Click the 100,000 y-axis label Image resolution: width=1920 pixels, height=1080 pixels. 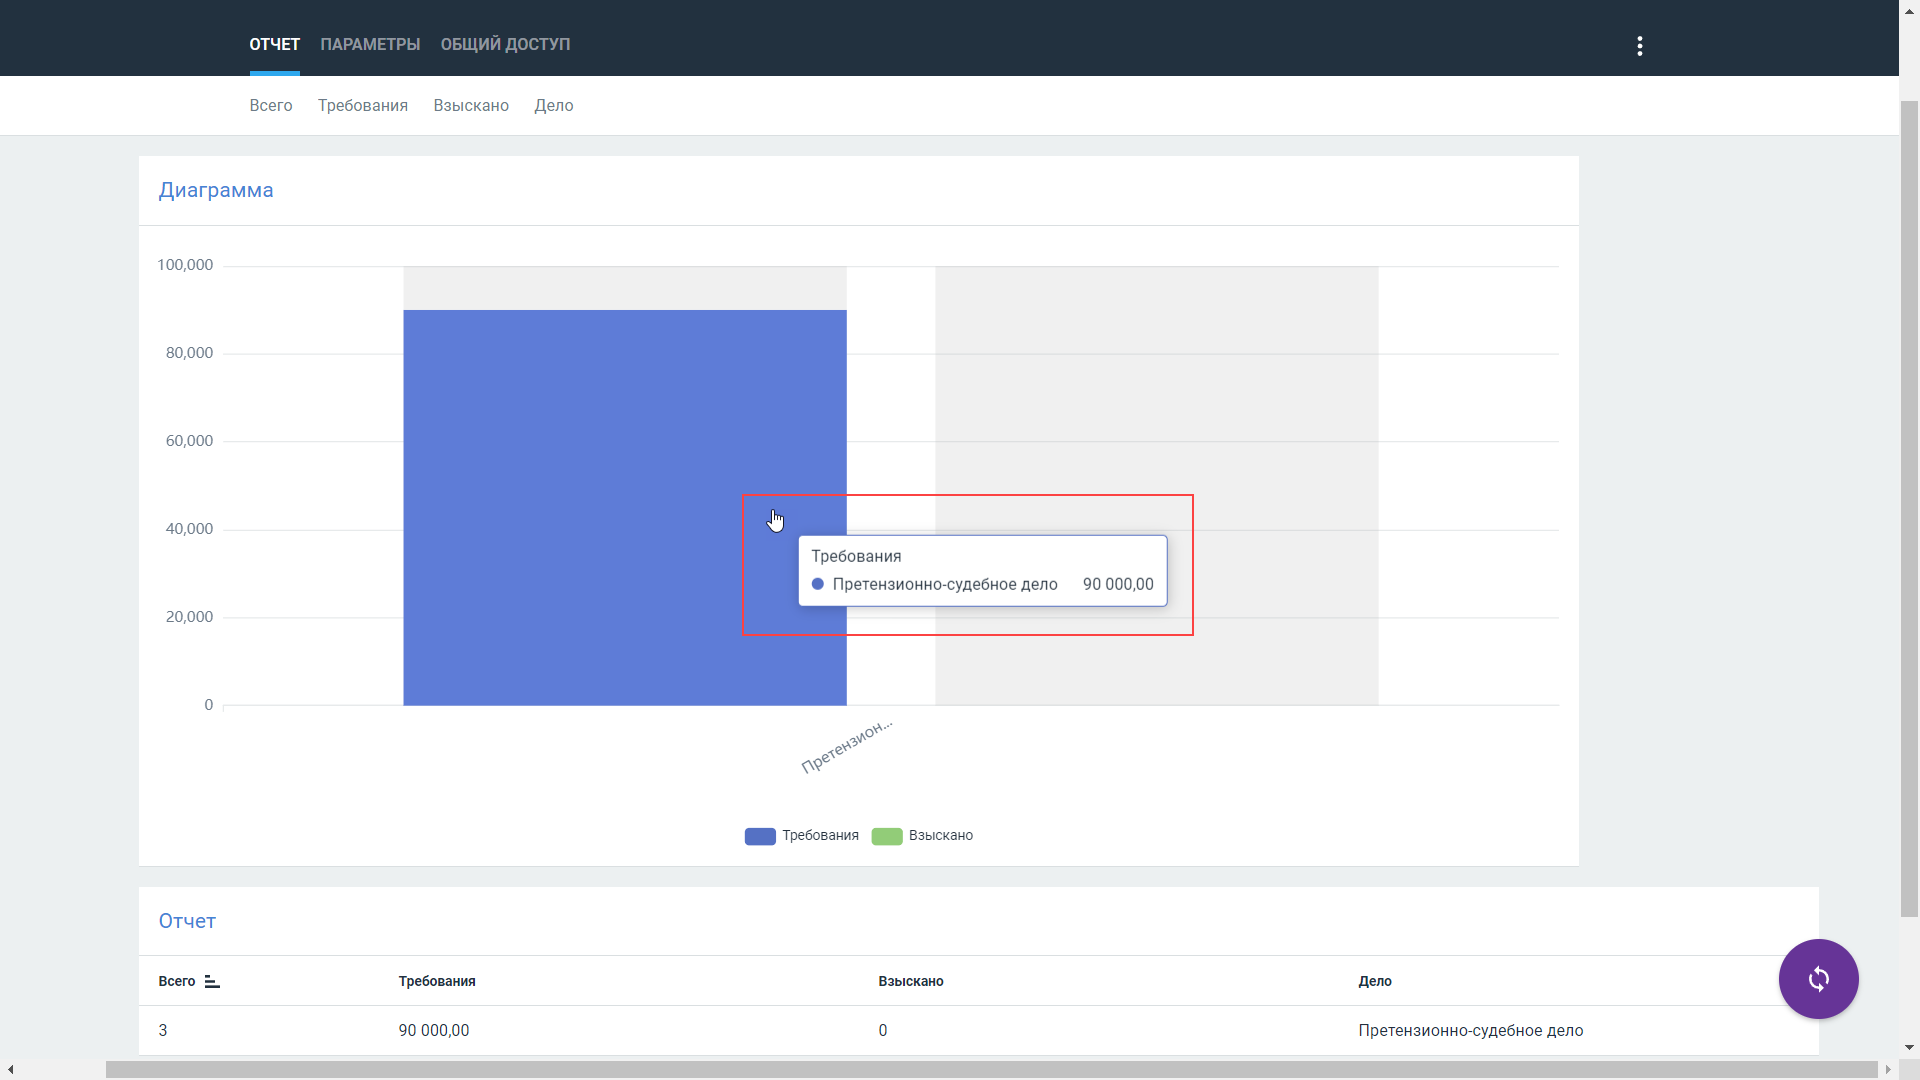click(185, 265)
